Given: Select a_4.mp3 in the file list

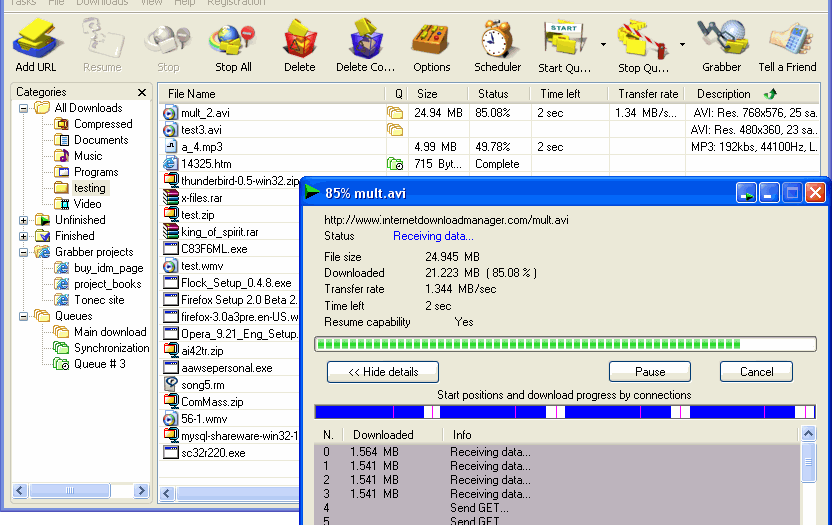Looking at the screenshot, I should point(202,147).
